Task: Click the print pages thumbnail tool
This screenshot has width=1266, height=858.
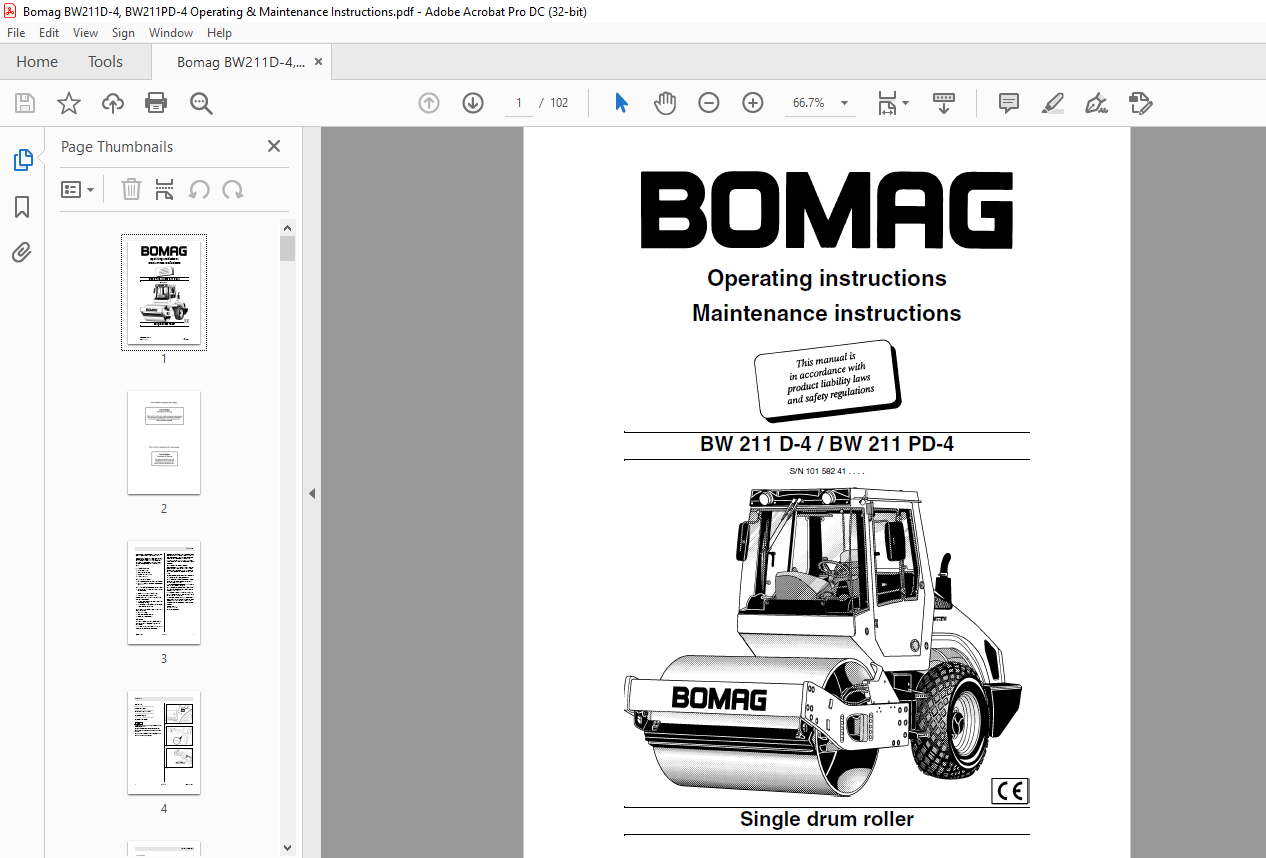Action: point(165,189)
